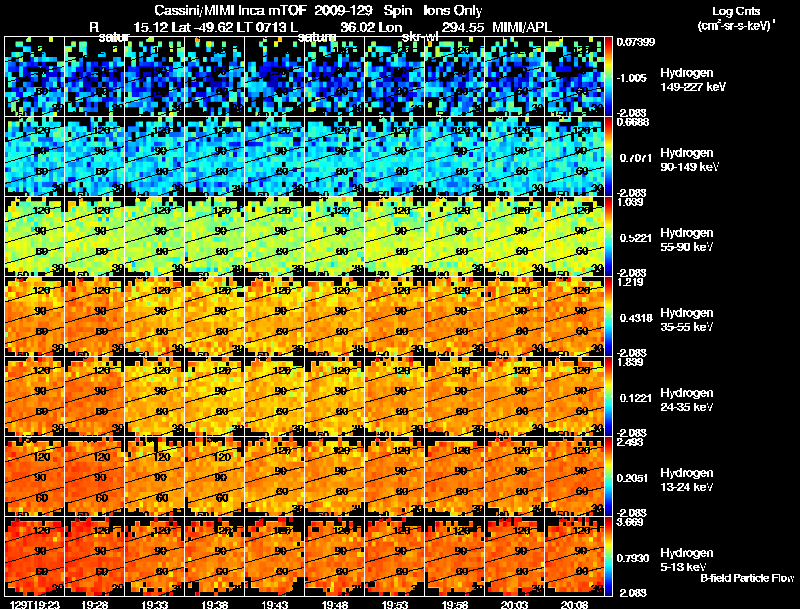Click the 0.2051 color scale value
This screenshot has height=609, width=800.
(635, 478)
